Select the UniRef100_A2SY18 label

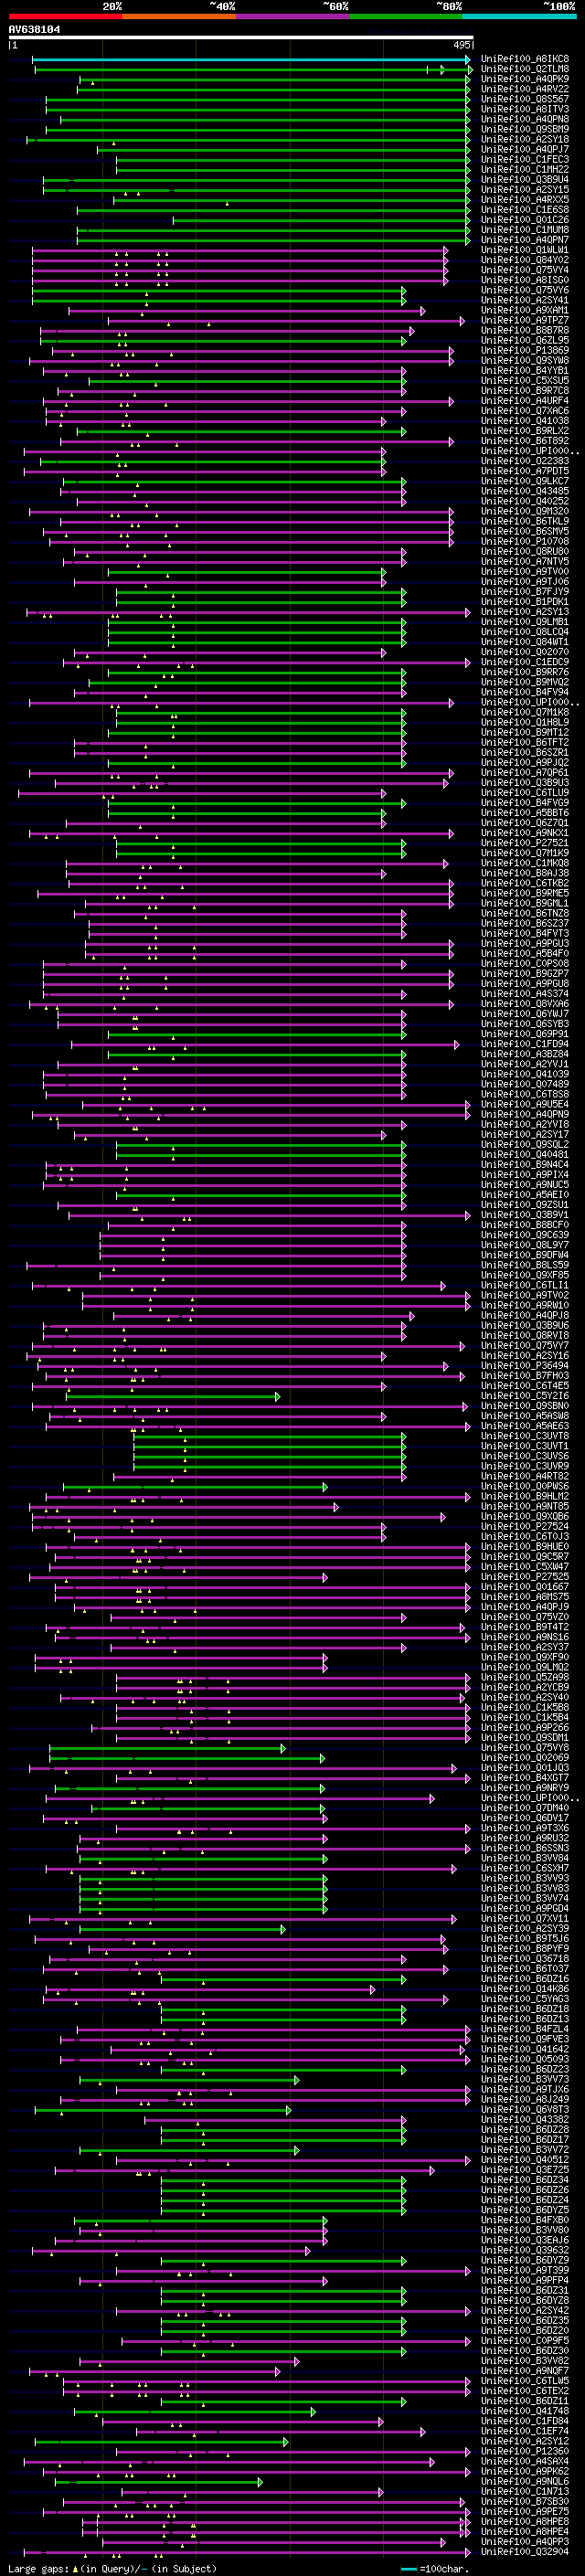tap(525, 139)
